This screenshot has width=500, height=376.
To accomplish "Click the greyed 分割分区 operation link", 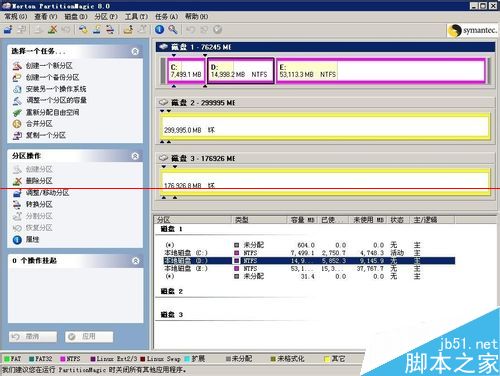I will coord(39,216).
